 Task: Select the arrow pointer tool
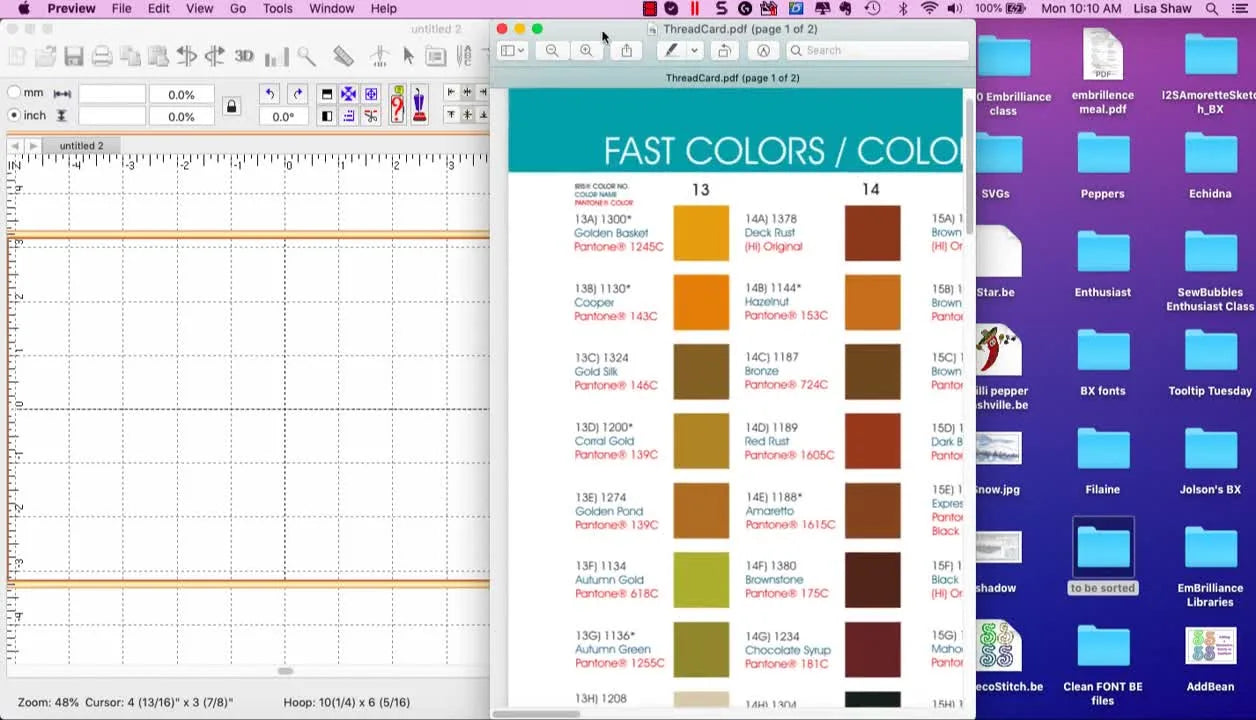pos(408,56)
